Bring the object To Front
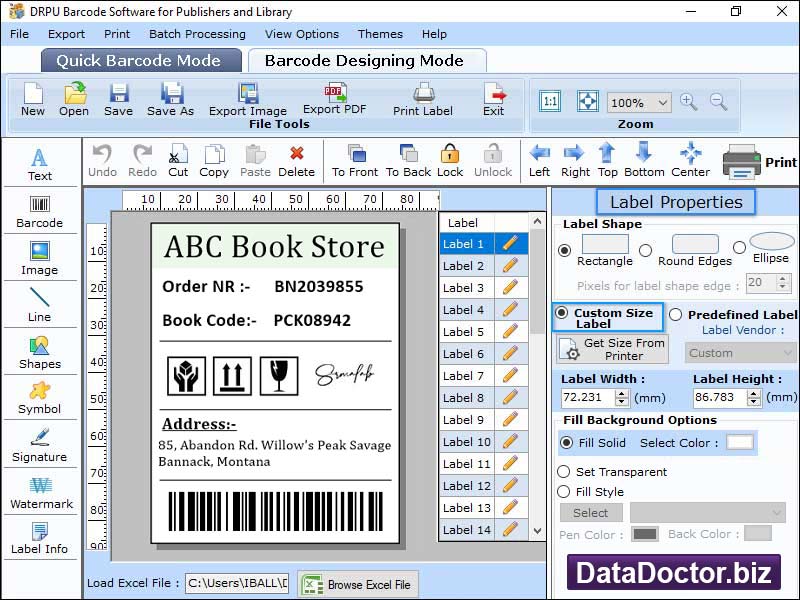Image resolution: width=800 pixels, height=600 pixels. coord(356,161)
